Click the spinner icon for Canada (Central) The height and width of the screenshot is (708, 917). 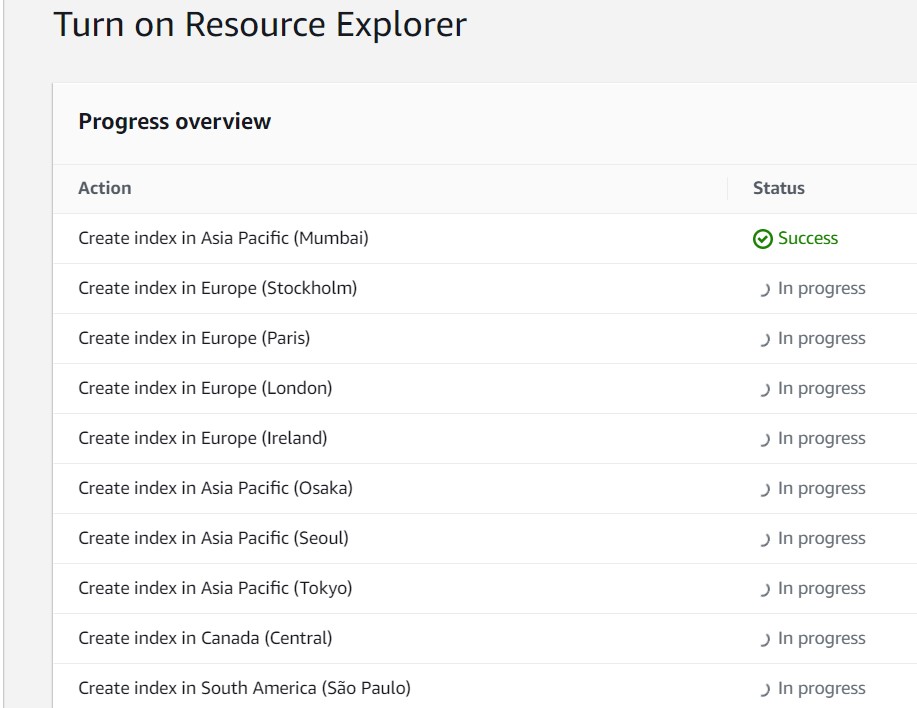pos(766,638)
